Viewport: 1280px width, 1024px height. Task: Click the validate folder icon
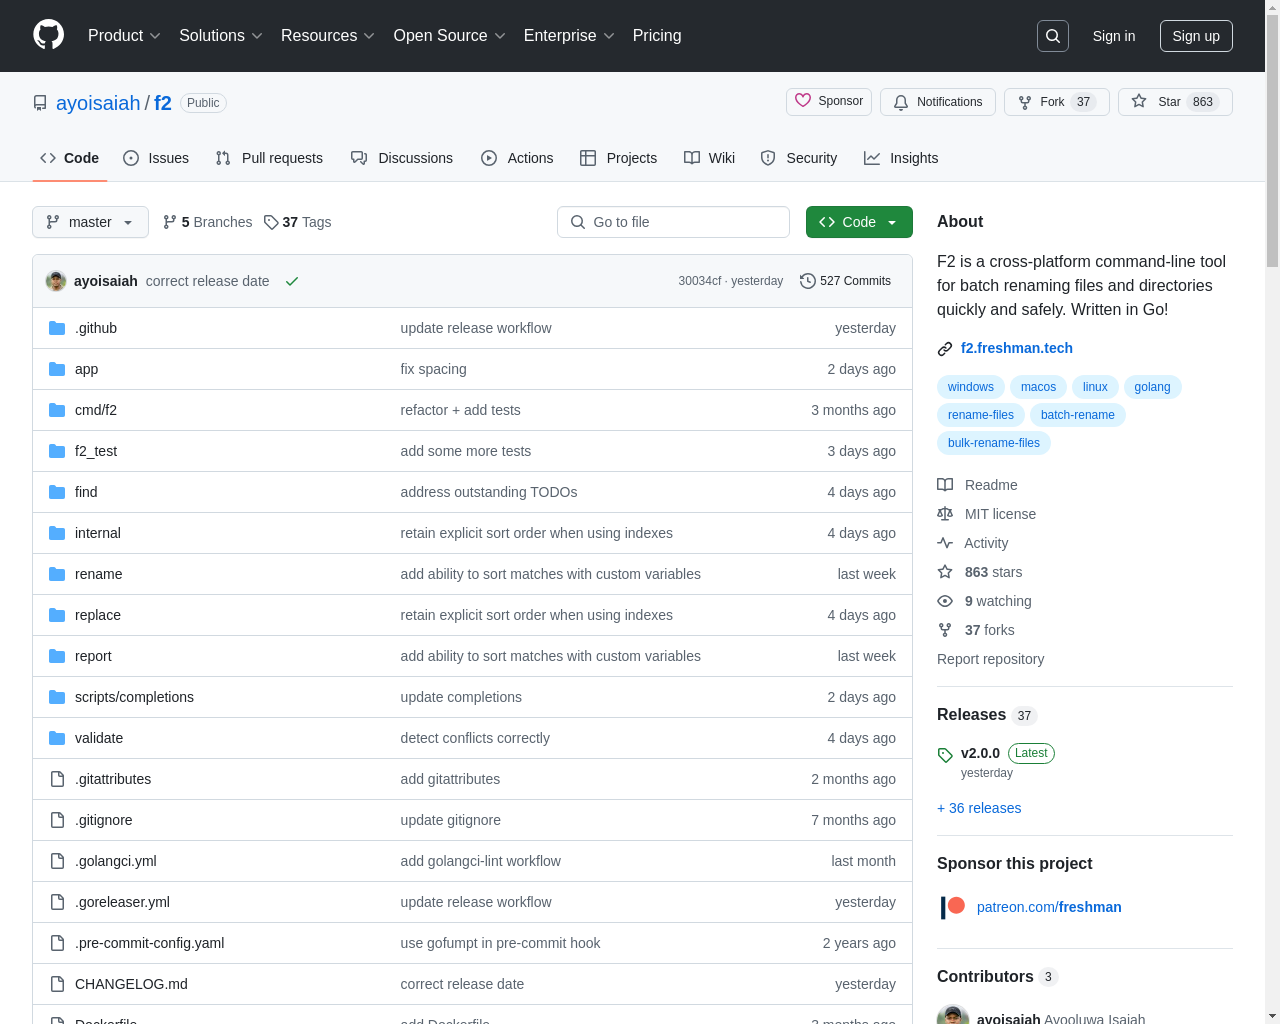point(57,738)
